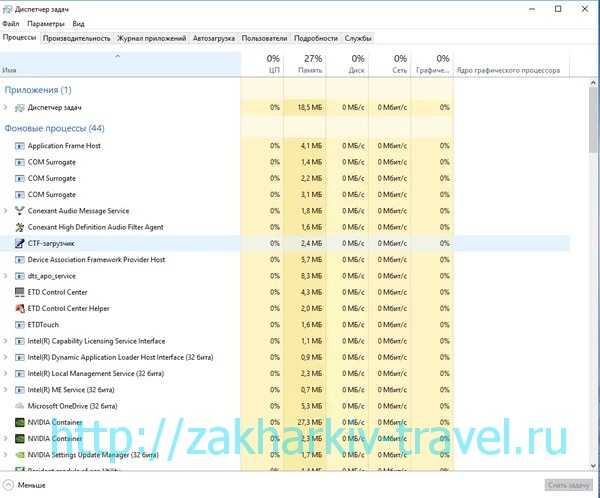Screen dimensions: 600x498
Task: Click the Intel(R) ME Service icon
Action: tap(20, 390)
